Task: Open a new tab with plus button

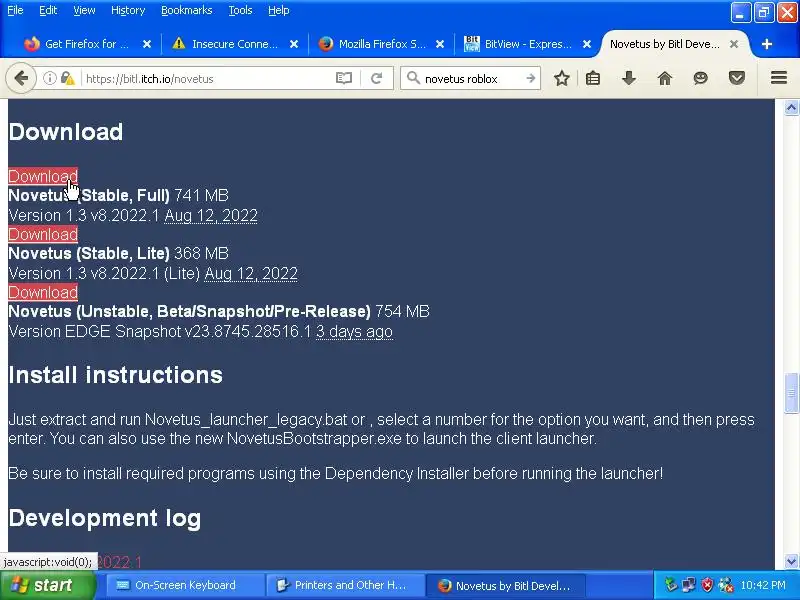Action: (766, 44)
